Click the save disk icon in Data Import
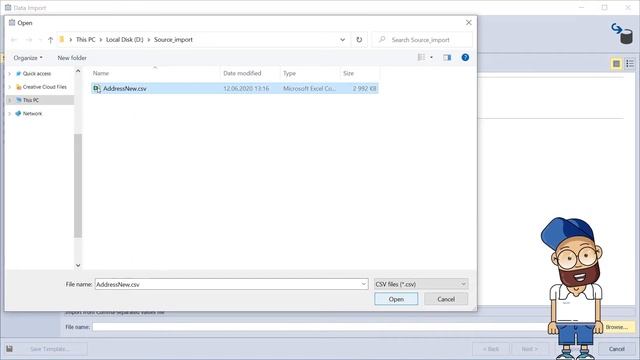The image size is (640, 360). tap(9, 349)
